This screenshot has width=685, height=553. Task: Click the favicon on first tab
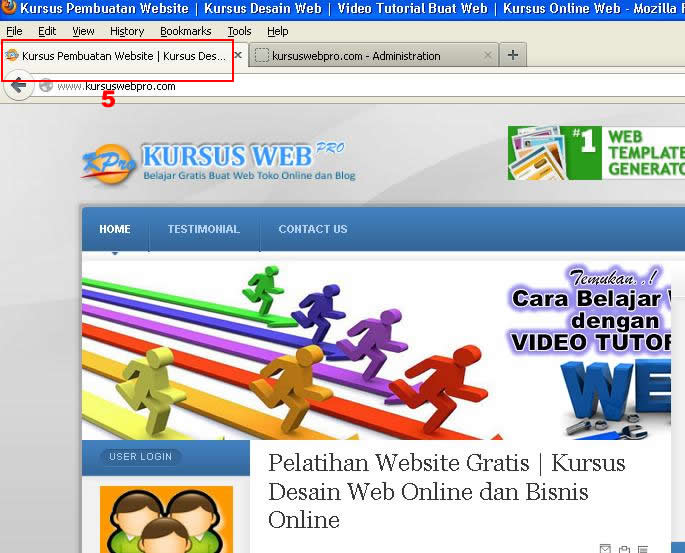click(12, 55)
